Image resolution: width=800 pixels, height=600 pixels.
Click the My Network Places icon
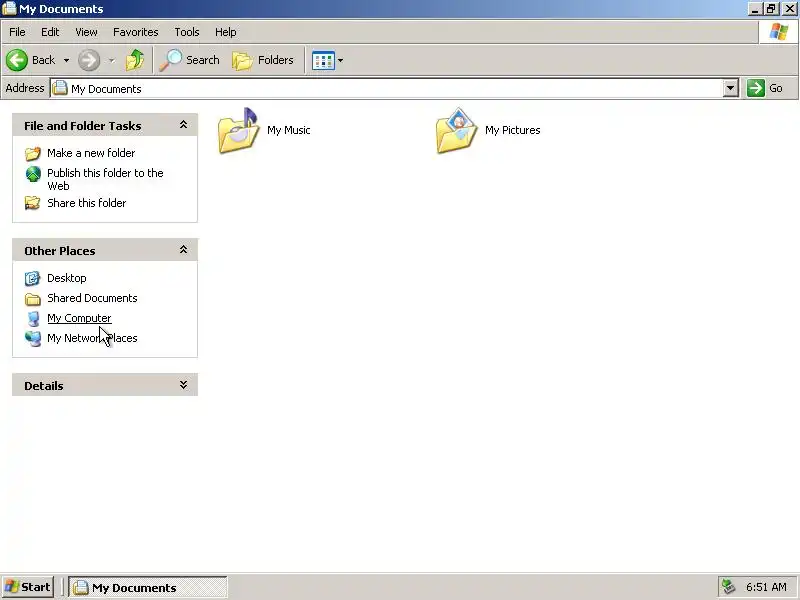(x=33, y=338)
